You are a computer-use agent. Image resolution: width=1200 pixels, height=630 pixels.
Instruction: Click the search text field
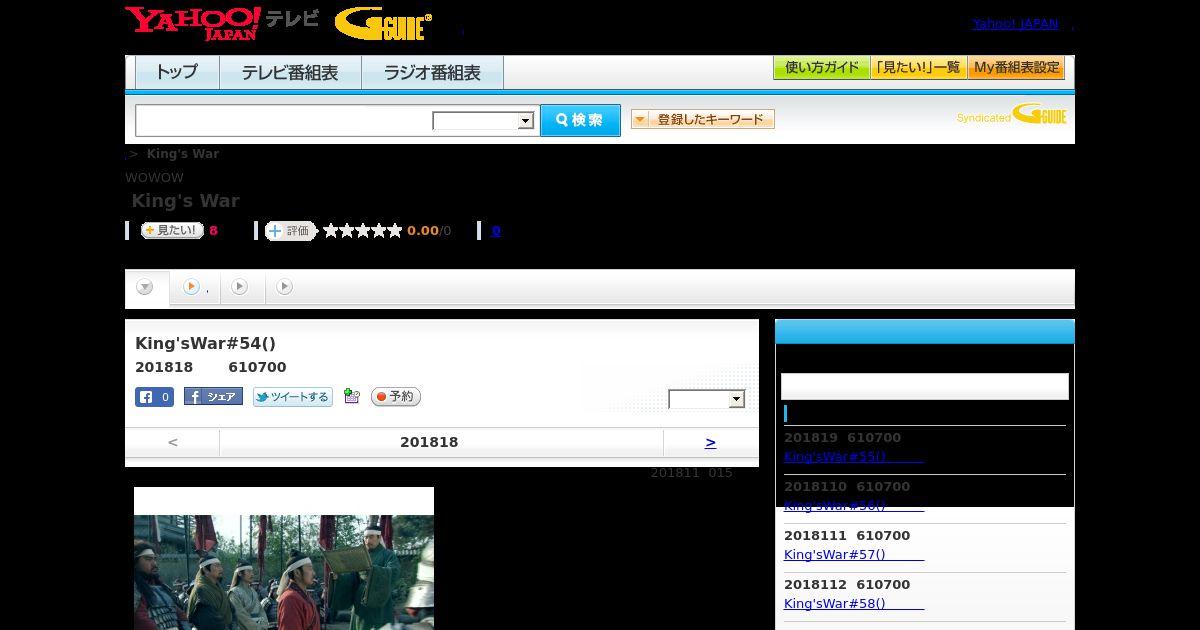pos(284,120)
